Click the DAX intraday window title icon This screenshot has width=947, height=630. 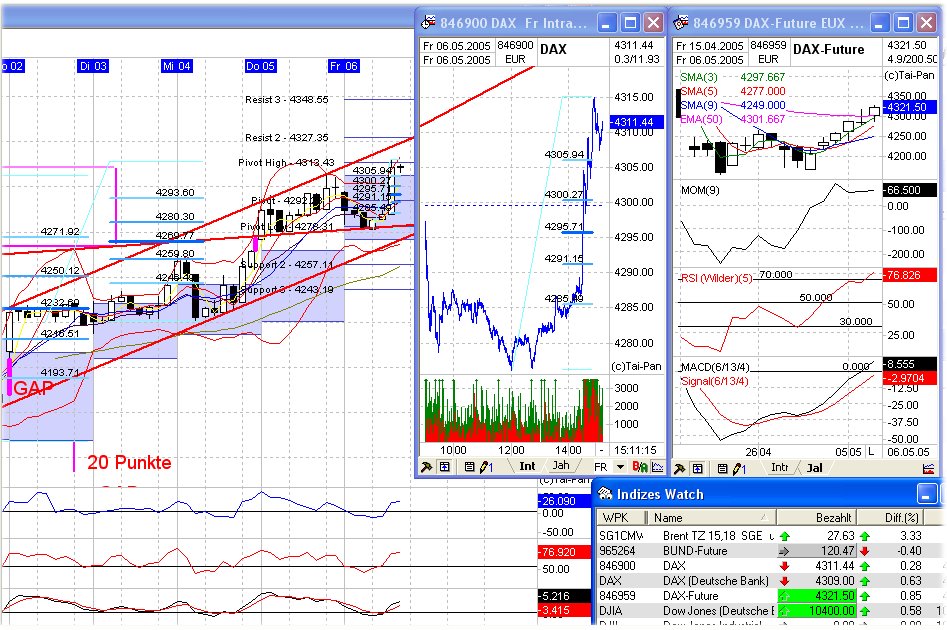[428, 22]
